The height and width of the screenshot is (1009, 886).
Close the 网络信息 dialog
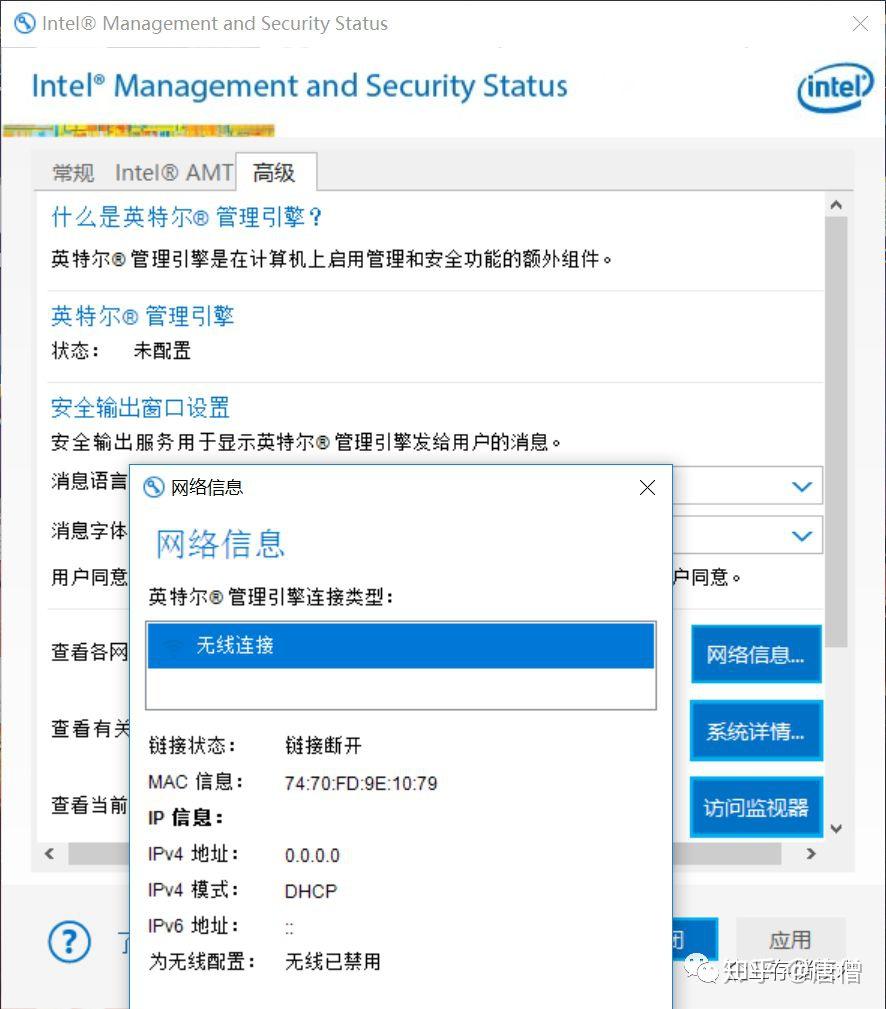pos(647,487)
